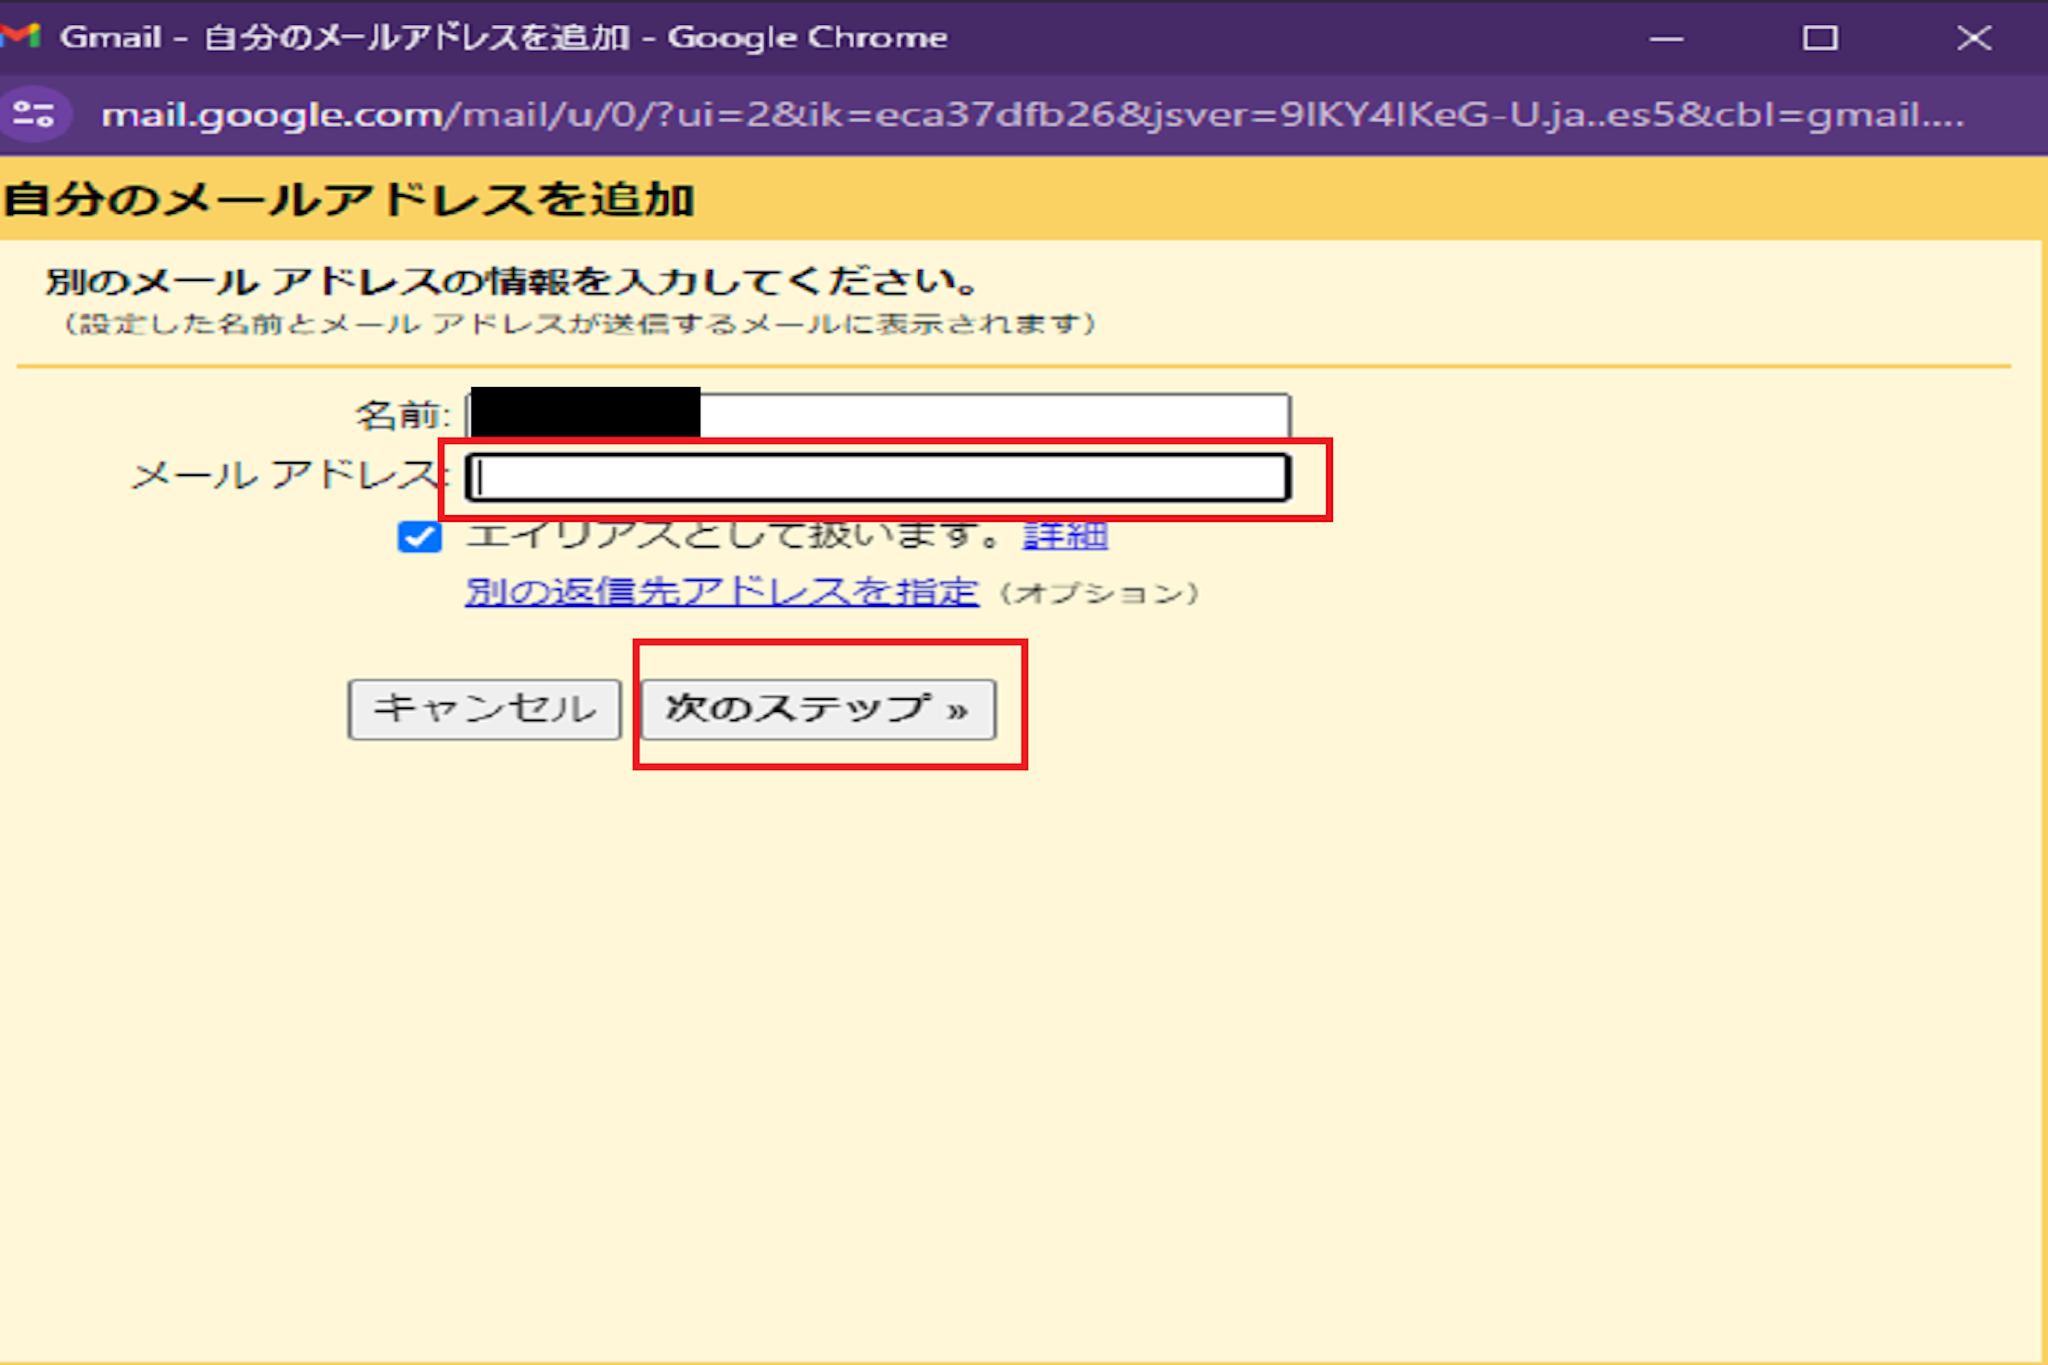Click the window title text in title bar
Image resolution: width=2048 pixels, height=1365 pixels.
(503, 38)
